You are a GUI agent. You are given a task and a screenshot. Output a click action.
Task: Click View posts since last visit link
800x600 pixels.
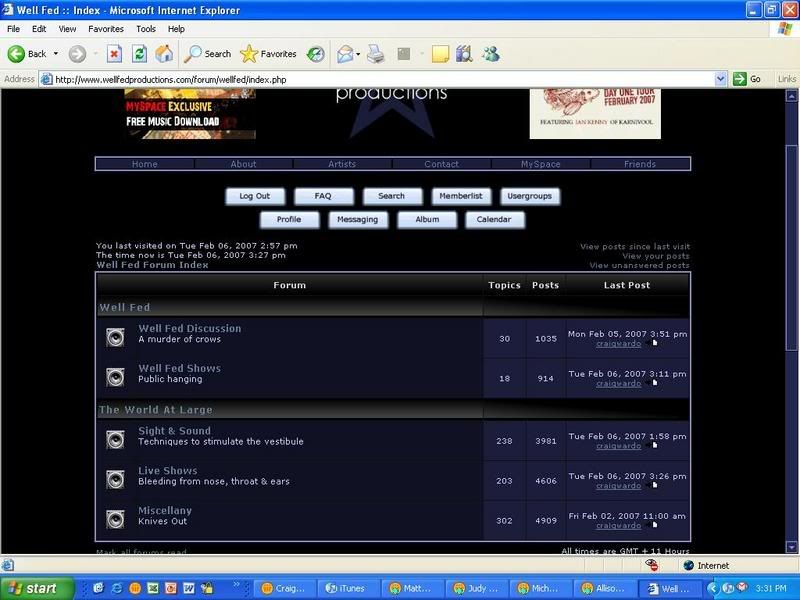point(635,246)
